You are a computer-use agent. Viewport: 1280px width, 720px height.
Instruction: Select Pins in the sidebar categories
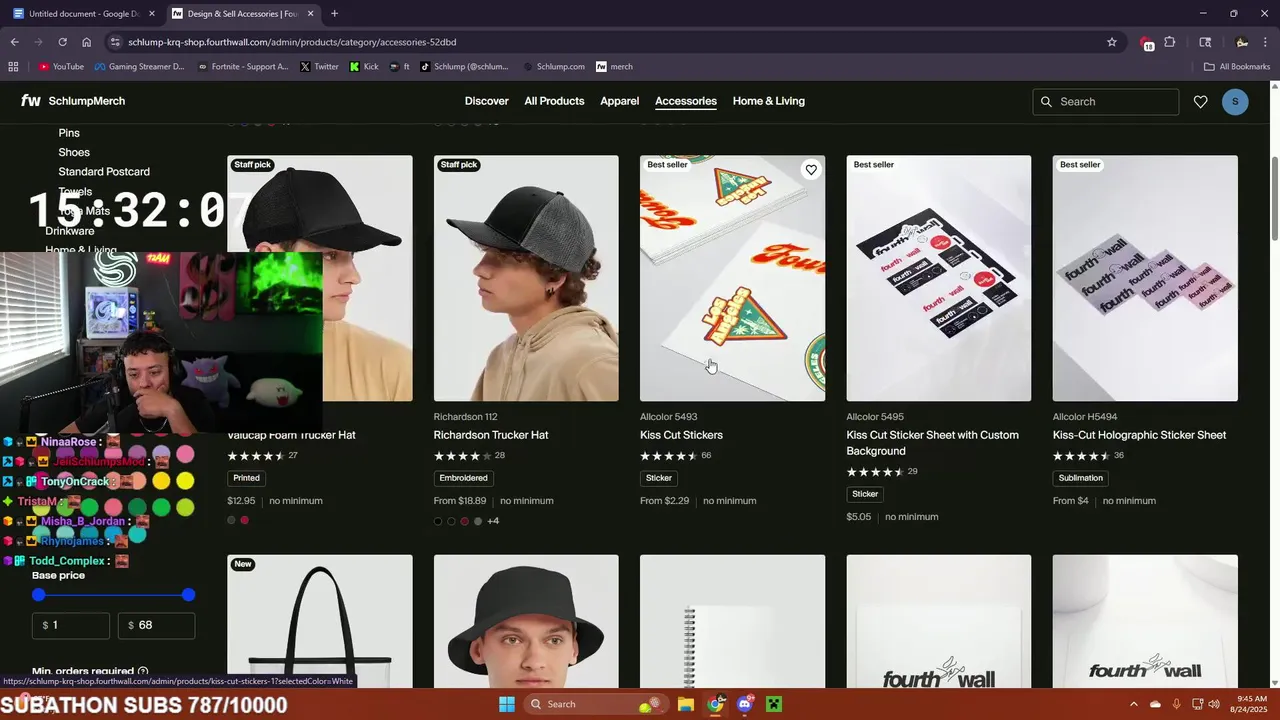pyautogui.click(x=69, y=133)
